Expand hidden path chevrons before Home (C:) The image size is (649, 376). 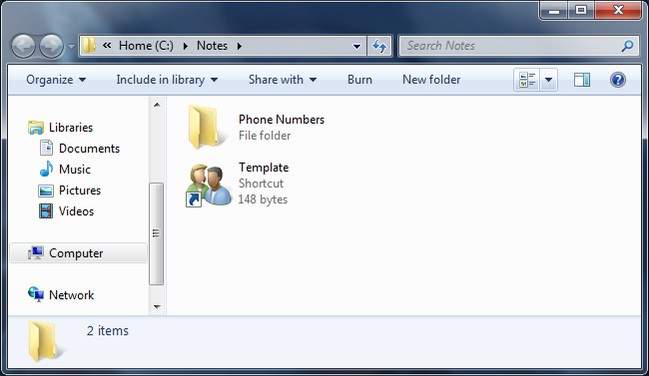click(107, 45)
